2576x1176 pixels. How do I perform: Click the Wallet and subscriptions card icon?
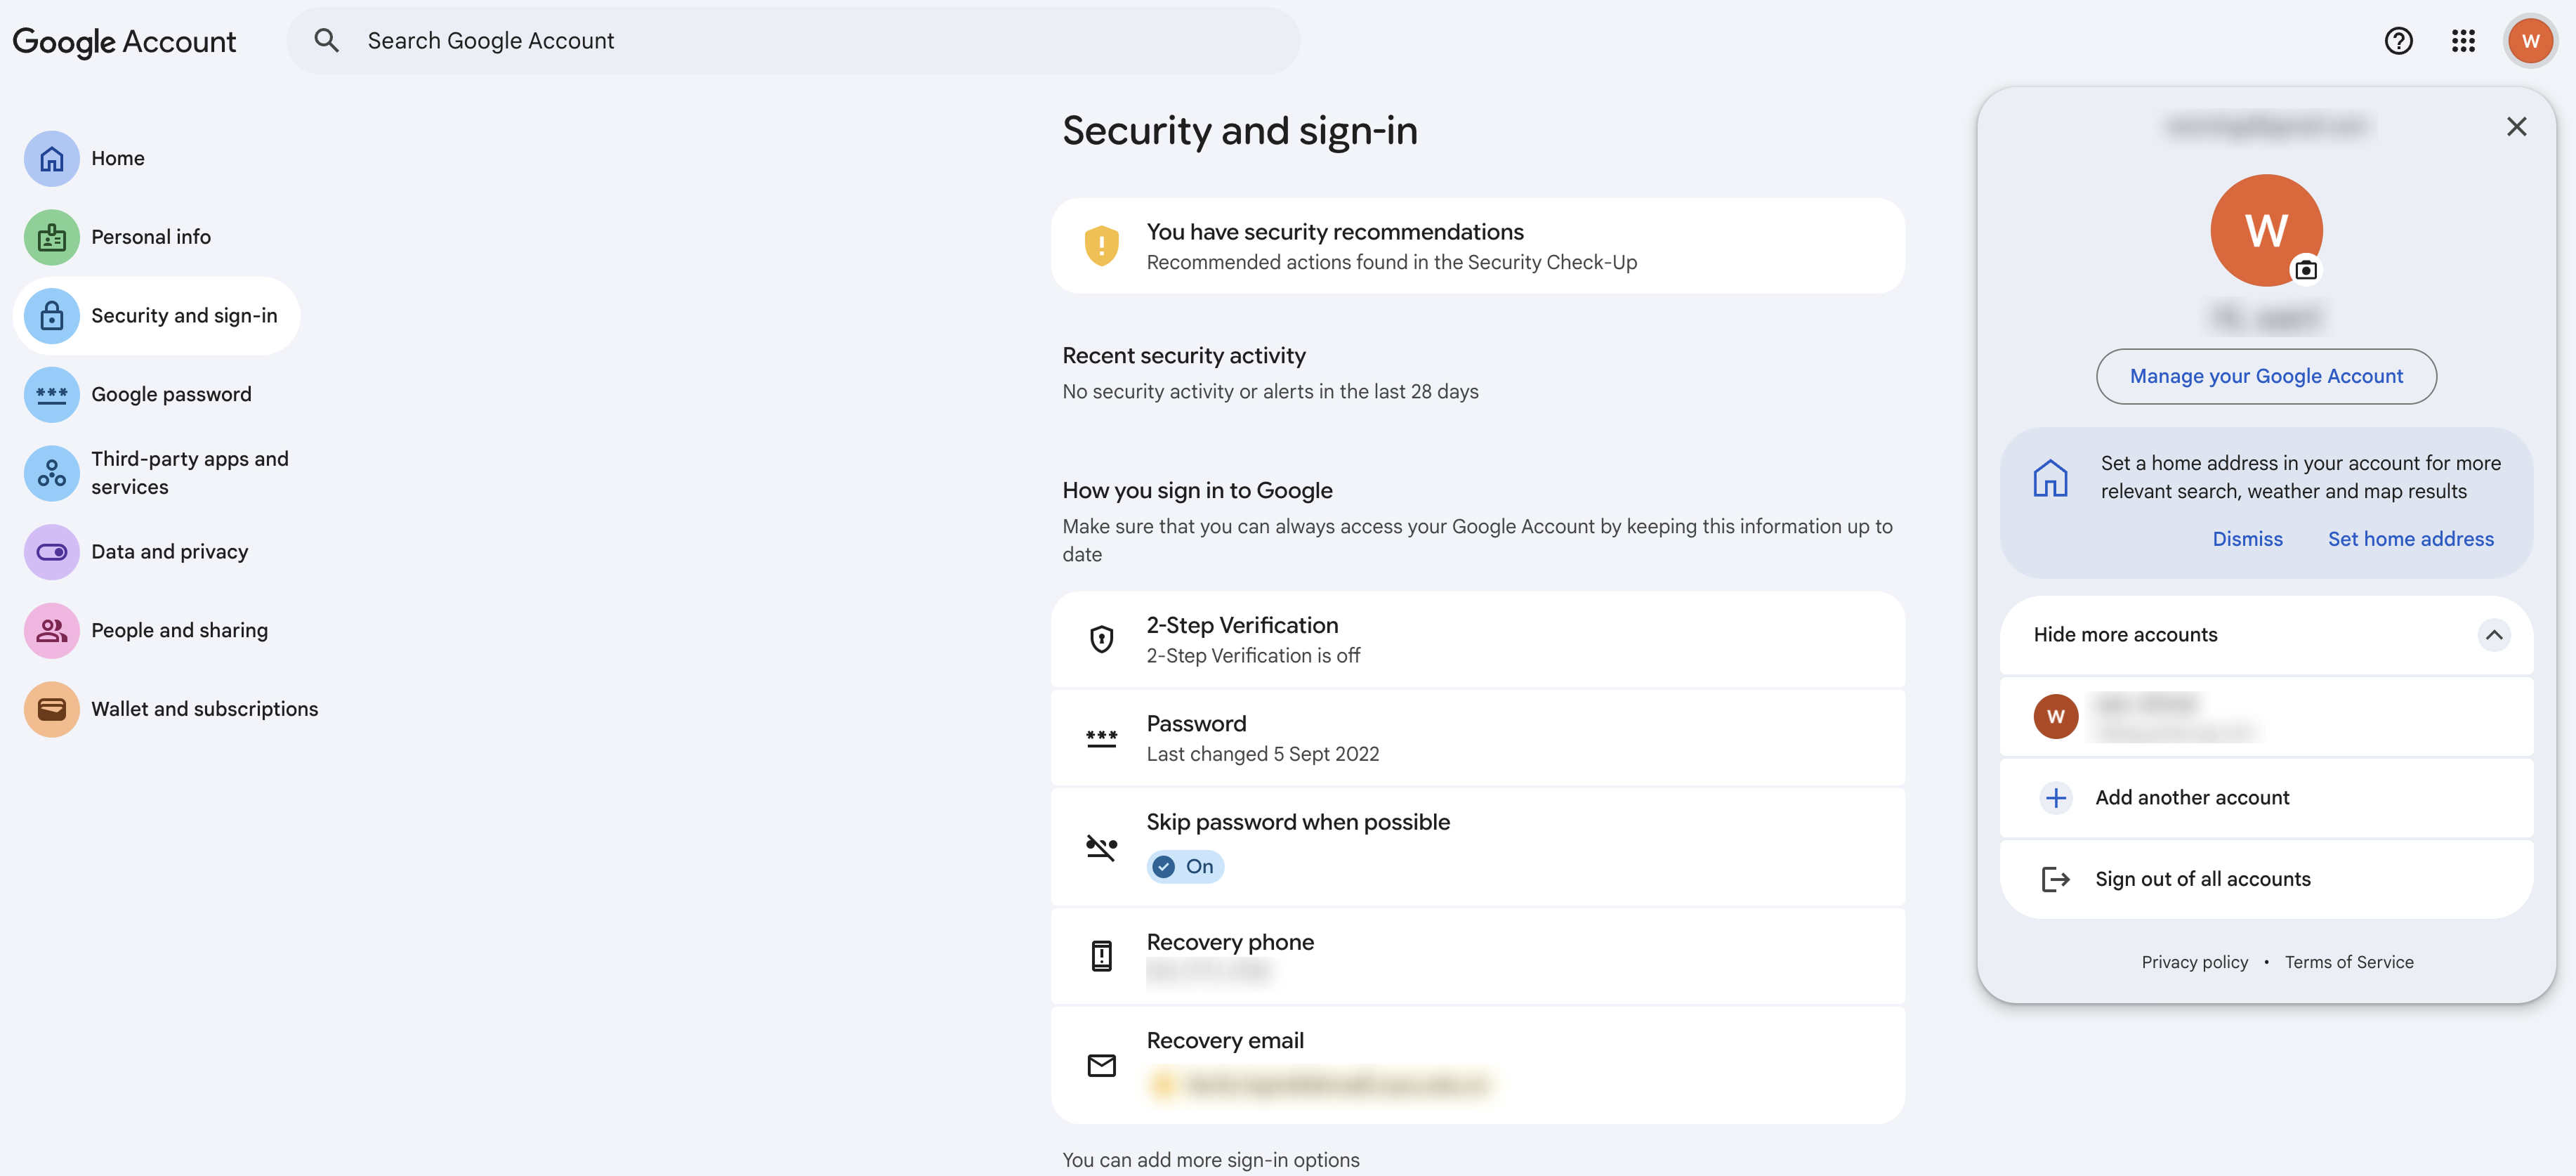point(52,709)
